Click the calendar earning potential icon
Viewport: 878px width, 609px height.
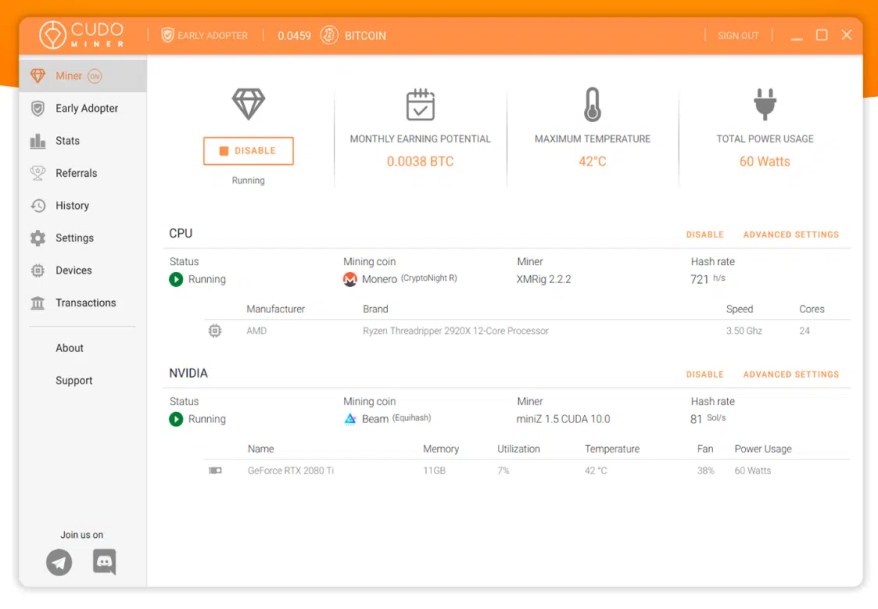[x=420, y=104]
